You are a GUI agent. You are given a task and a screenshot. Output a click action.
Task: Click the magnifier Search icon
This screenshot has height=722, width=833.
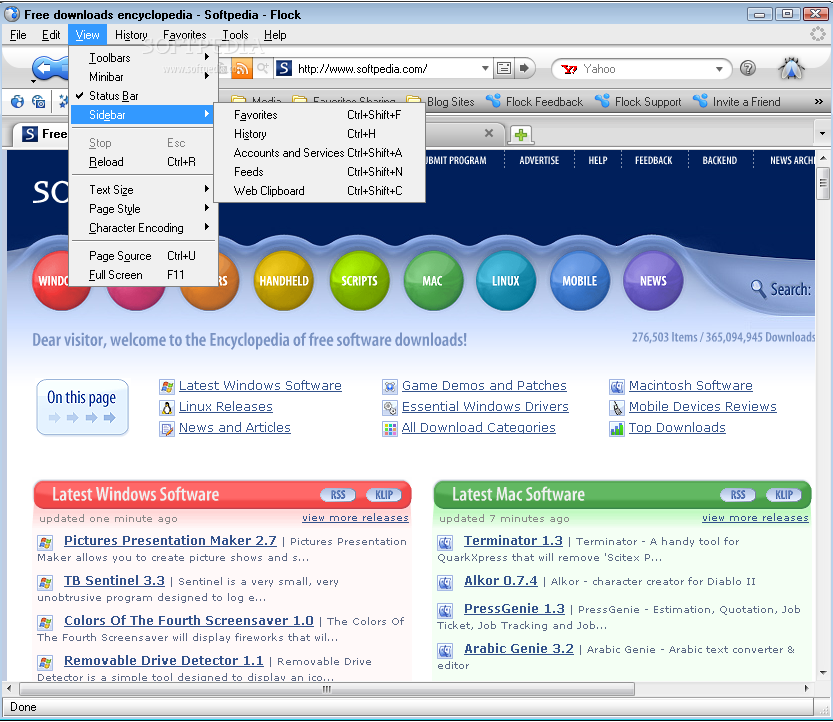coord(758,289)
